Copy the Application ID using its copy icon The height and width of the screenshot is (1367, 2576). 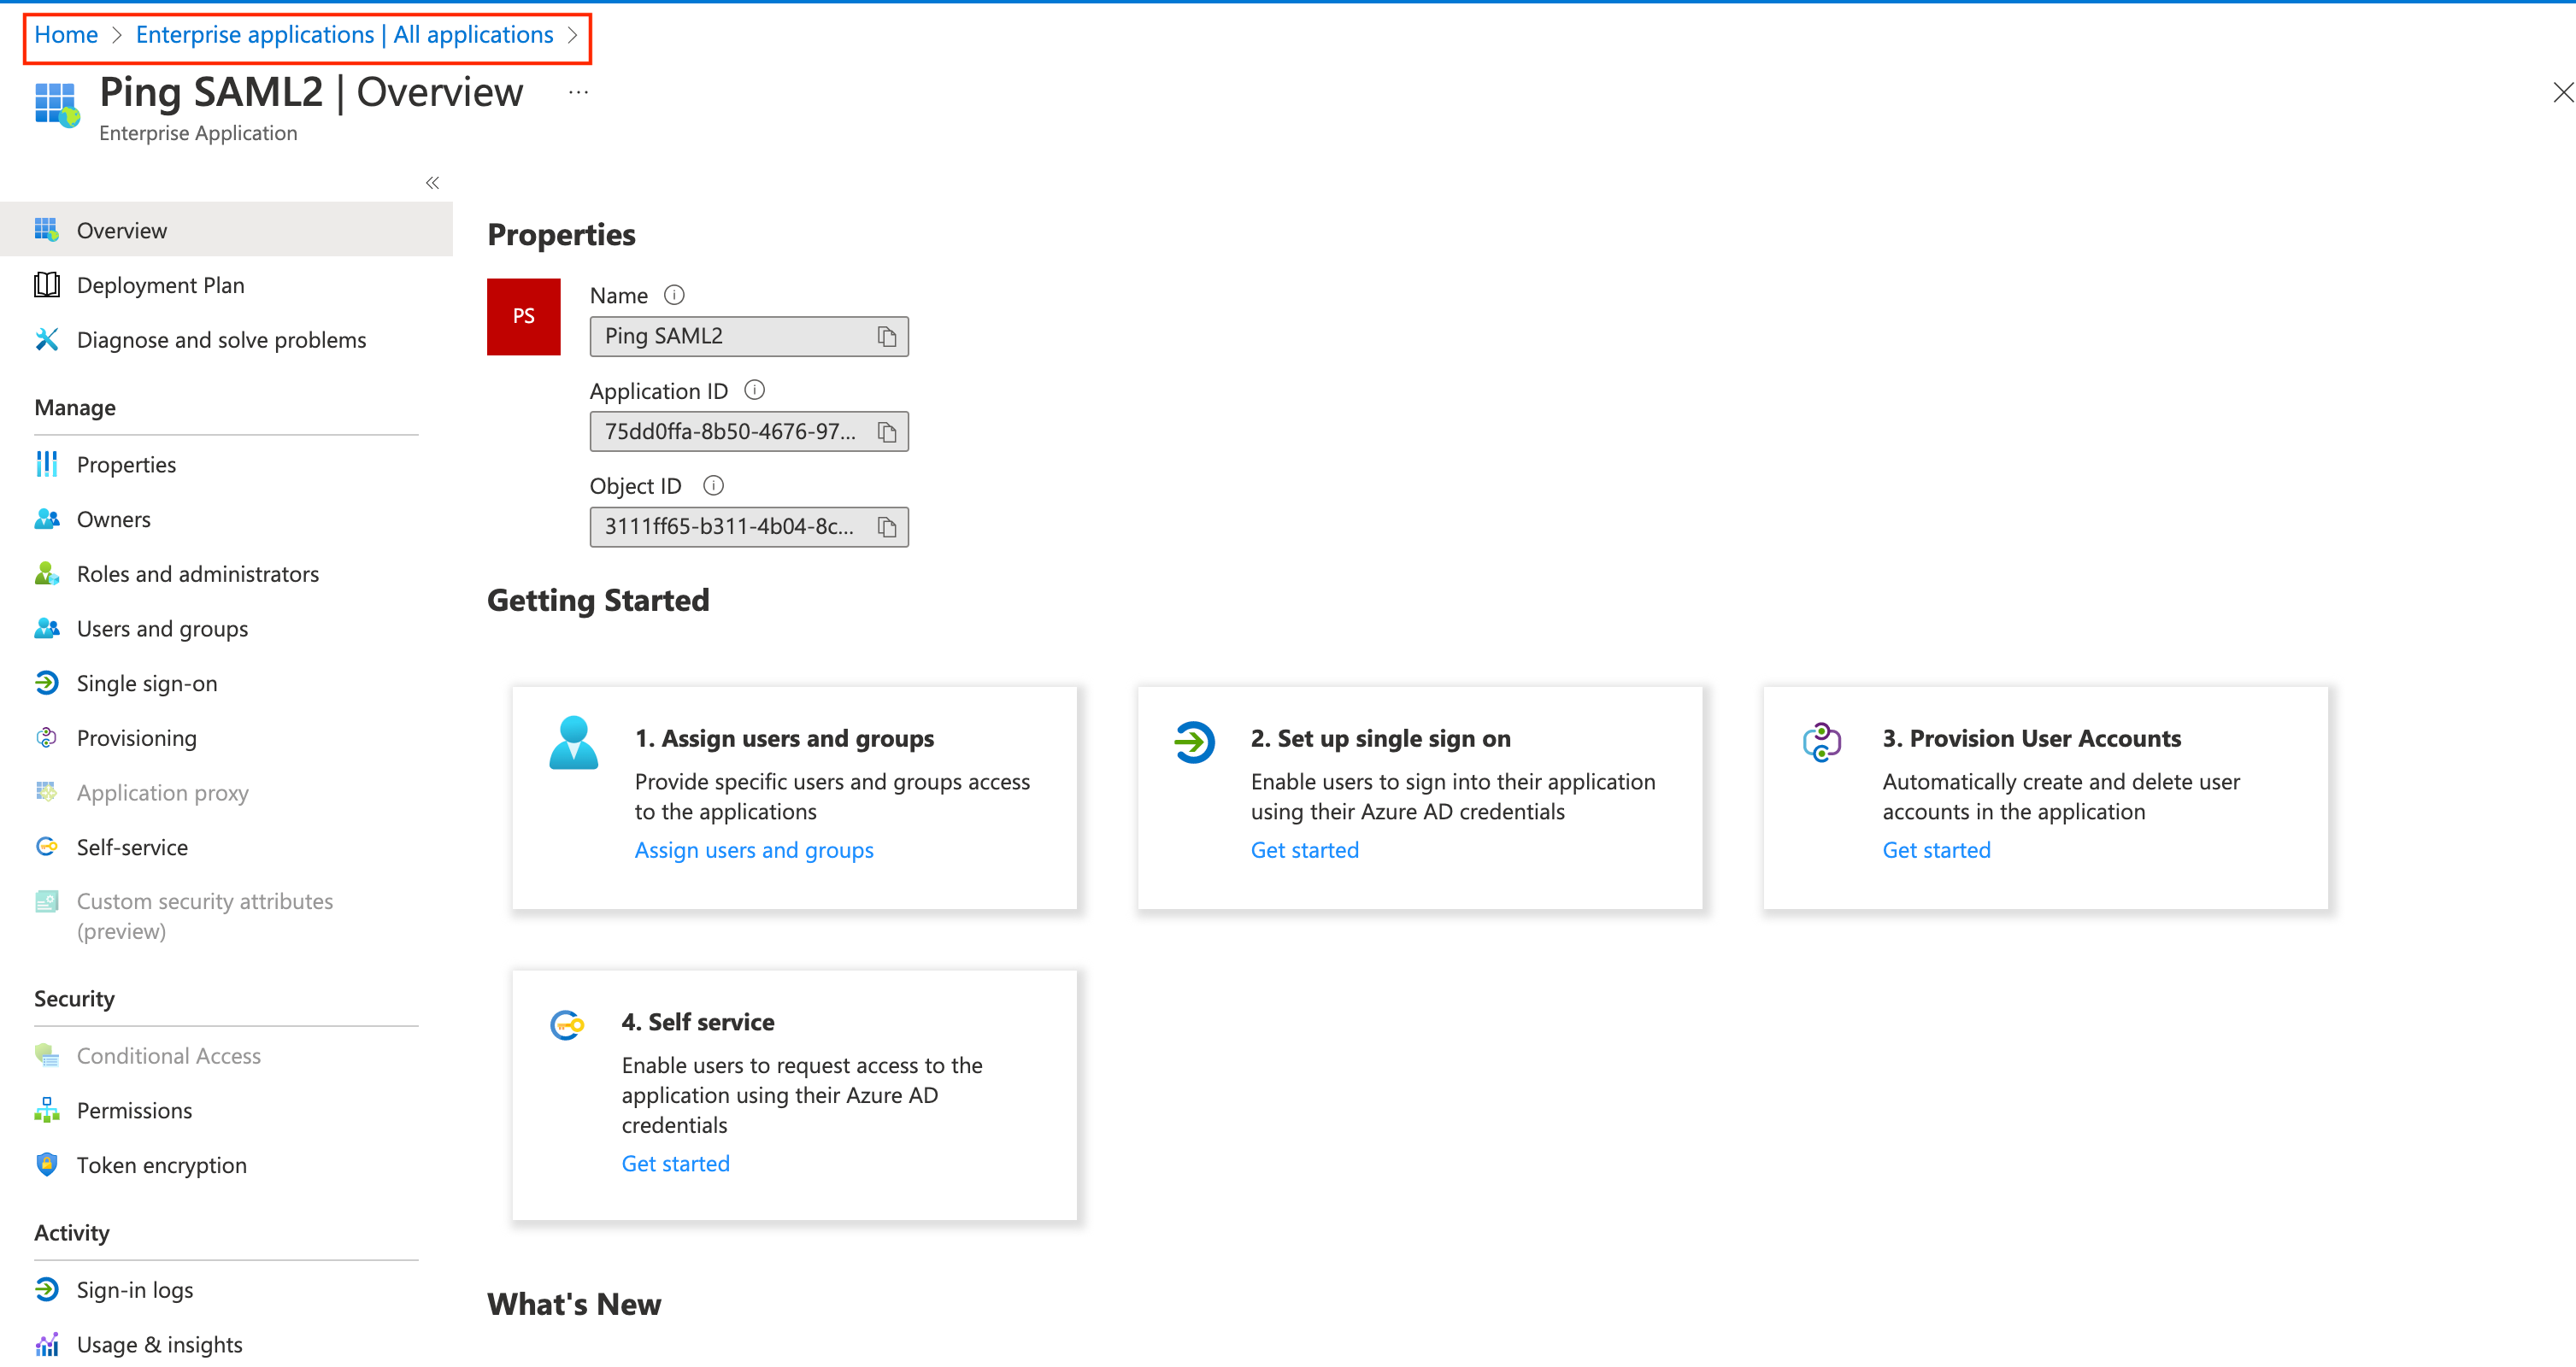887,432
